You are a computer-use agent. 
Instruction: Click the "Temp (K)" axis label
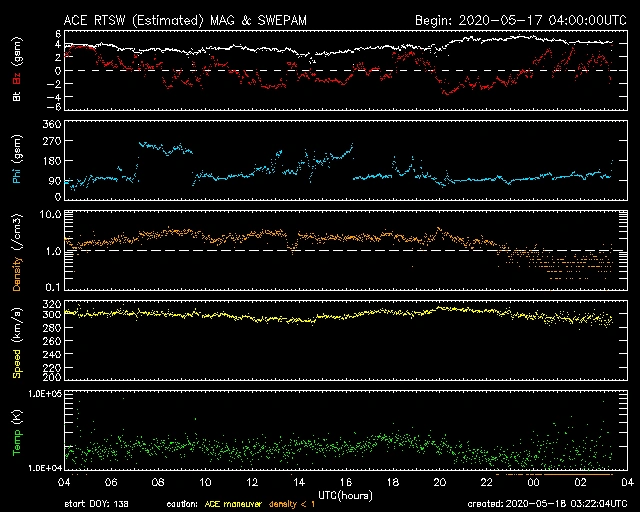pyautogui.click(x=17, y=432)
